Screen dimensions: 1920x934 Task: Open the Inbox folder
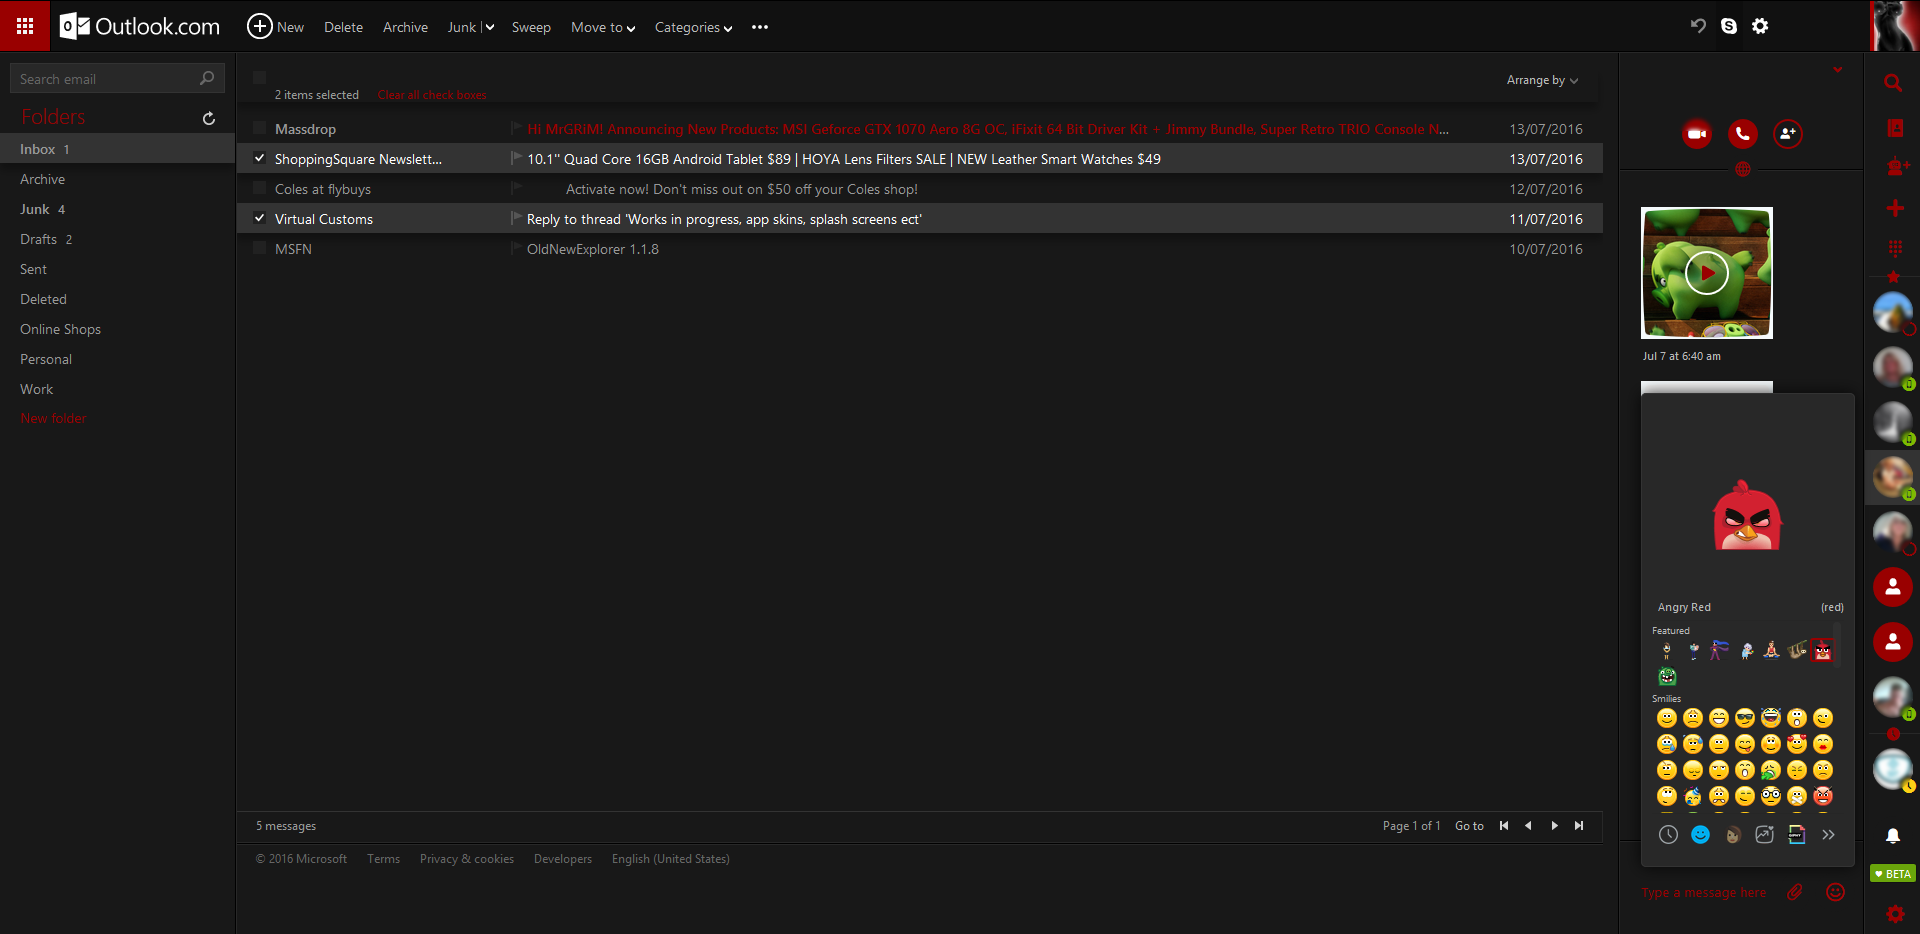coord(117,149)
